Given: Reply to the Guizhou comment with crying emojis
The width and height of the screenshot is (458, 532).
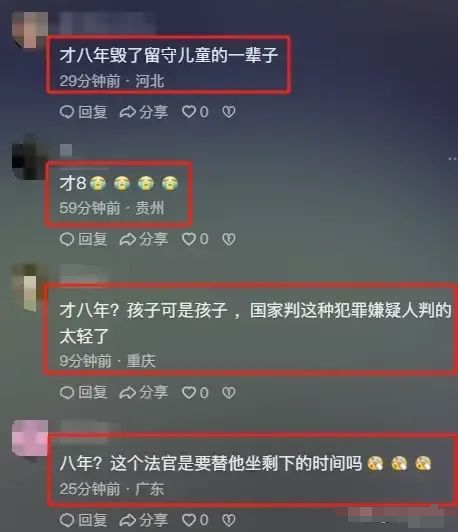Looking at the screenshot, I should click(83, 239).
